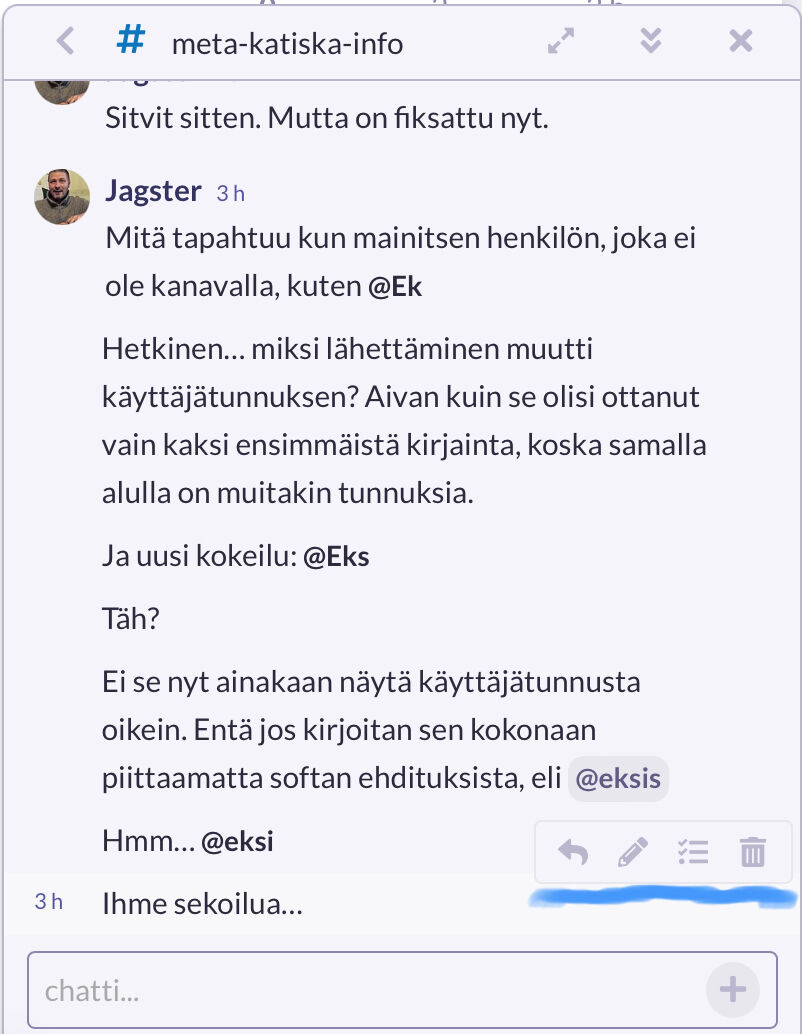Edit the message with pencil icon

coord(632,853)
